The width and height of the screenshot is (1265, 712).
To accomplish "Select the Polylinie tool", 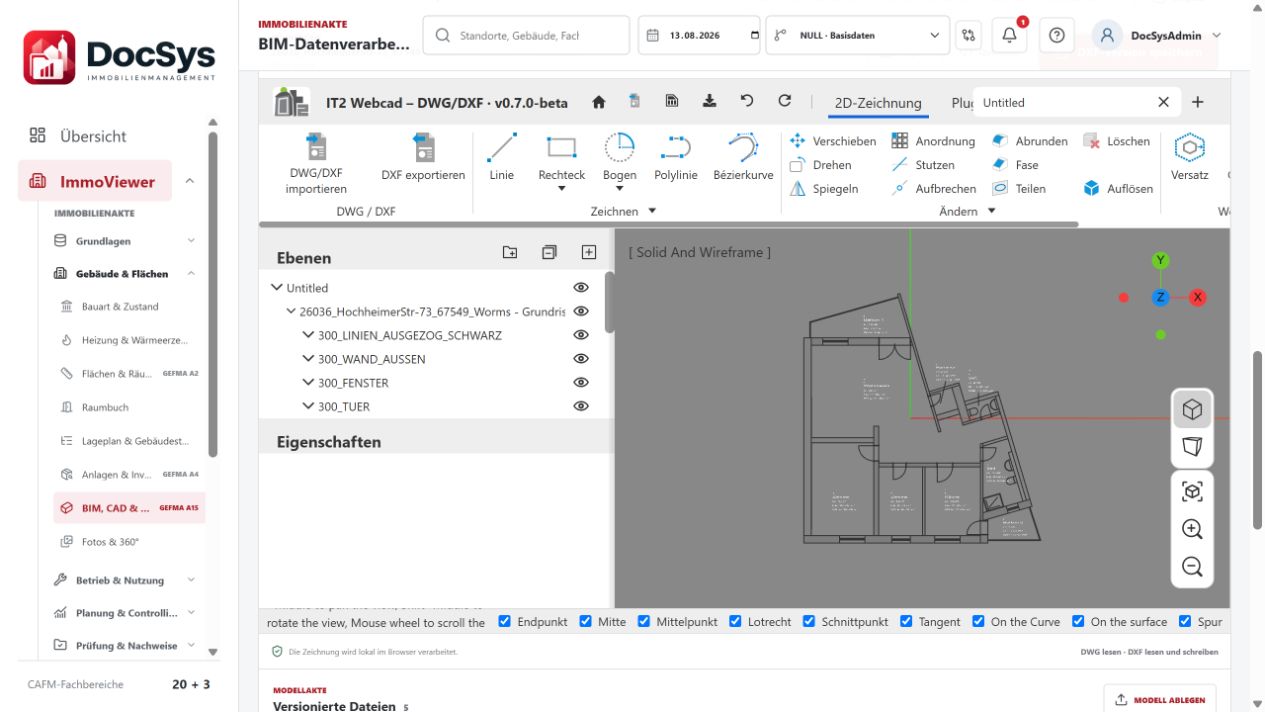I will point(676,157).
